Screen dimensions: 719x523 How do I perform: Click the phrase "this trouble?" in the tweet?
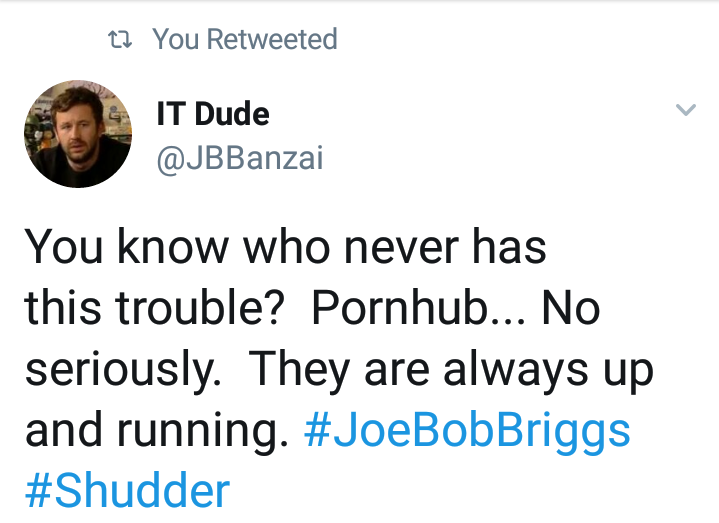(158, 310)
